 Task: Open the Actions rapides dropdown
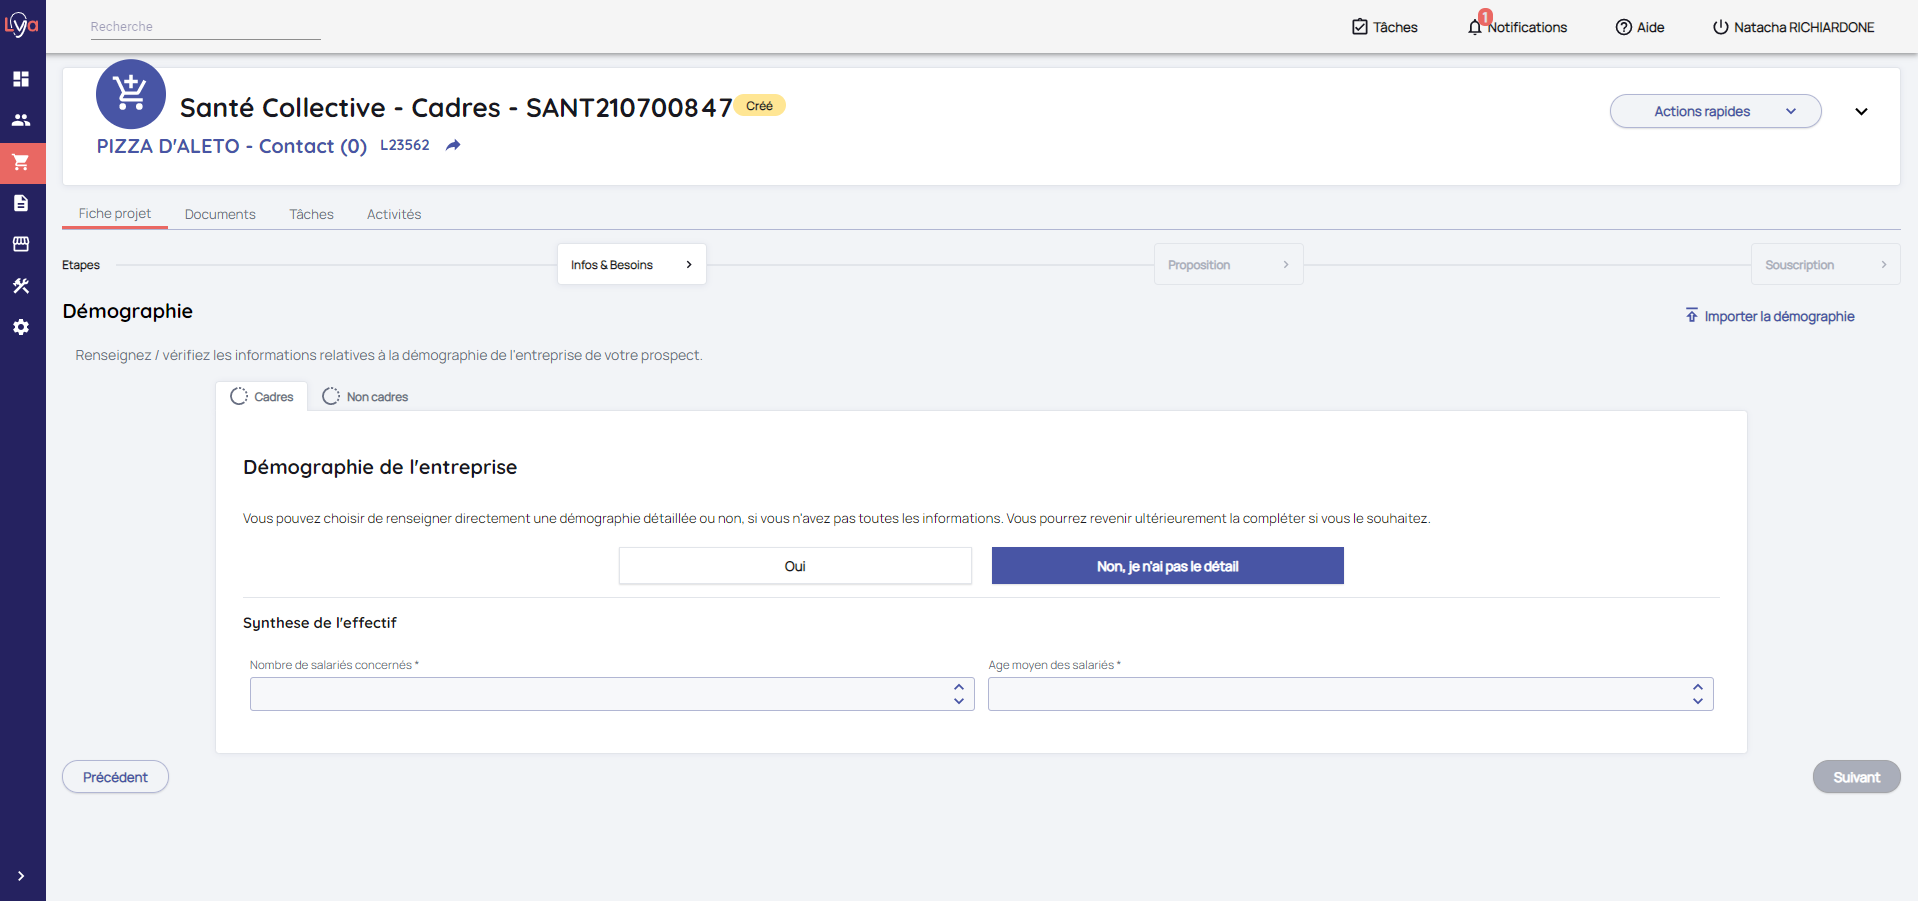[x=1715, y=111]
